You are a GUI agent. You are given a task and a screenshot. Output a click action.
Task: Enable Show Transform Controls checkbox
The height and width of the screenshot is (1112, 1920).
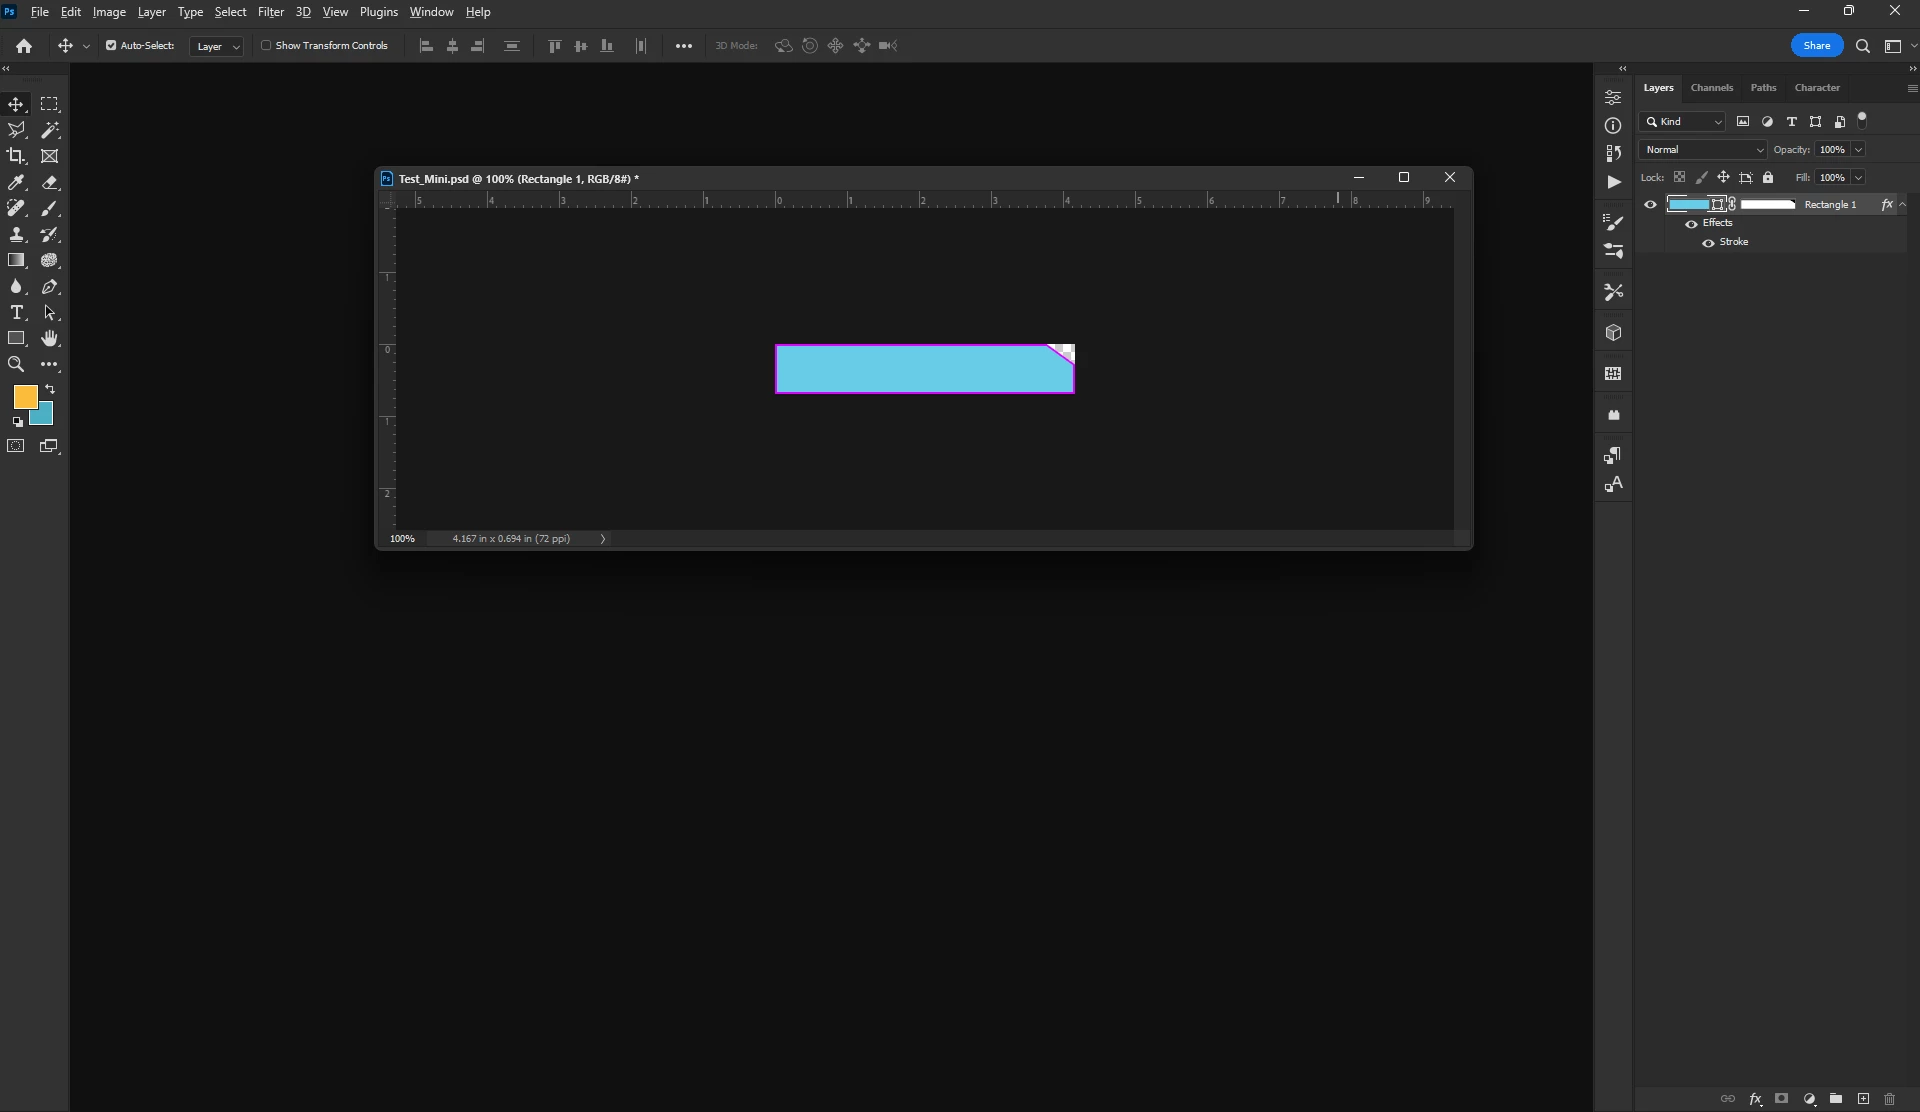coord(266,46)
